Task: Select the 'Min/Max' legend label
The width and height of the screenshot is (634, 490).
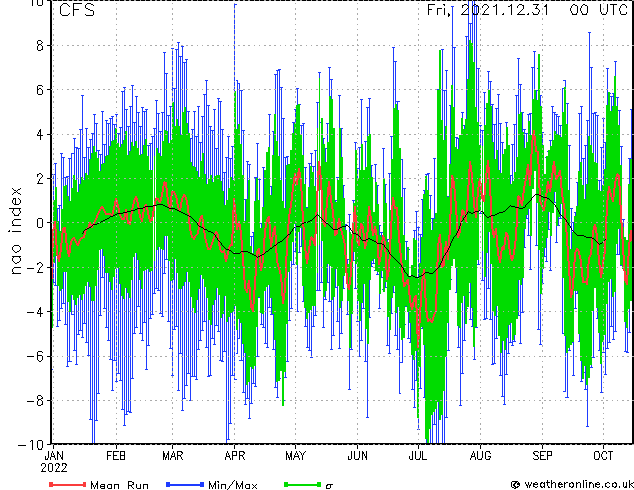Action: click(233, 485)
